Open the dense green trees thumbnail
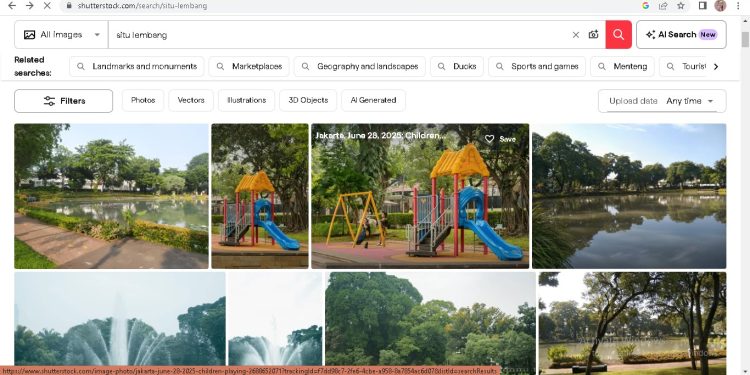This screenshot has height=375, width=750. tap(430, 319)
